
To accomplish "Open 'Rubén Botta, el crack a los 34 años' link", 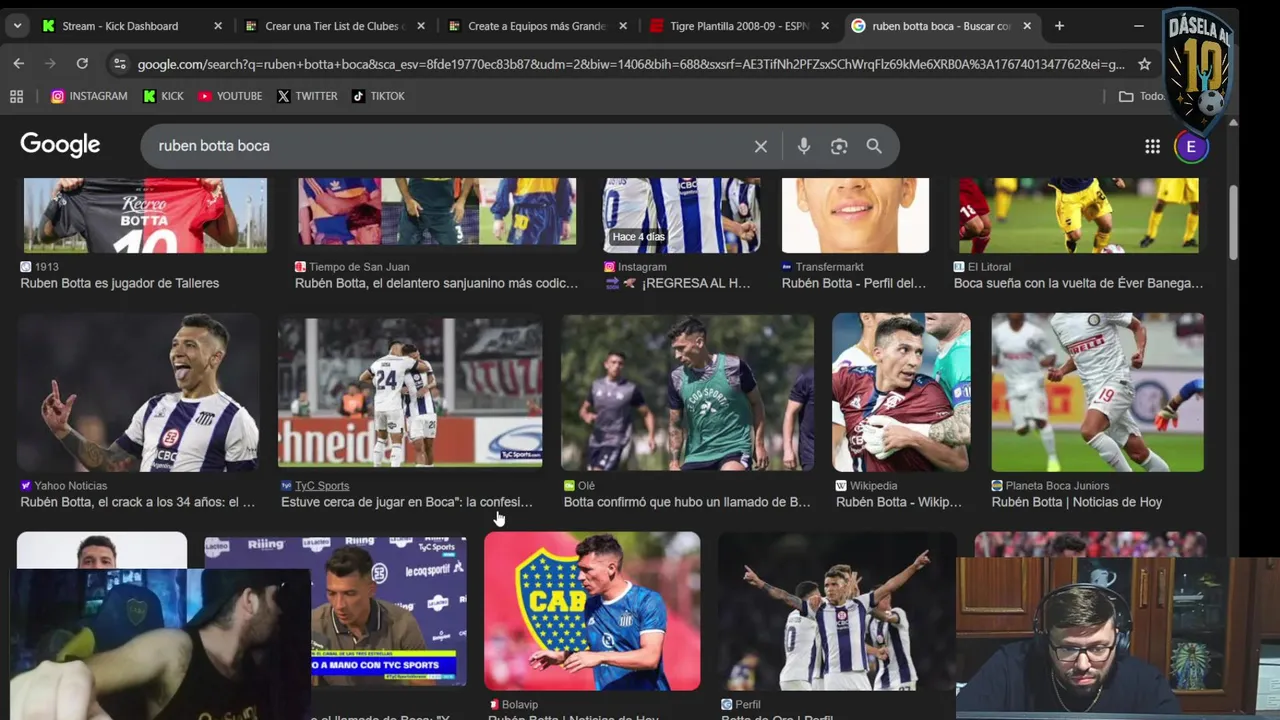I will pyautogui.click(x=137, y=502).
